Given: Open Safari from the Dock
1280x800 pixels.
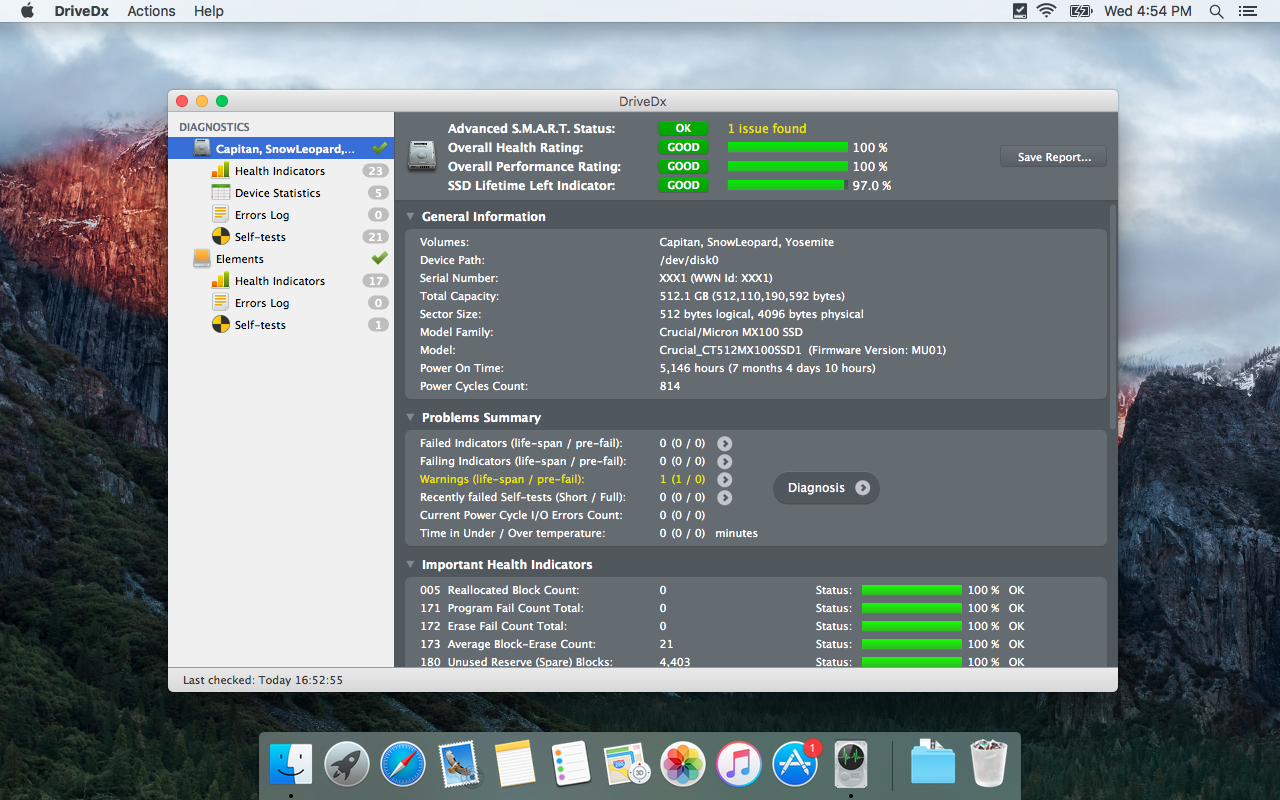Looking at the screenshot, I should point(403,765).
